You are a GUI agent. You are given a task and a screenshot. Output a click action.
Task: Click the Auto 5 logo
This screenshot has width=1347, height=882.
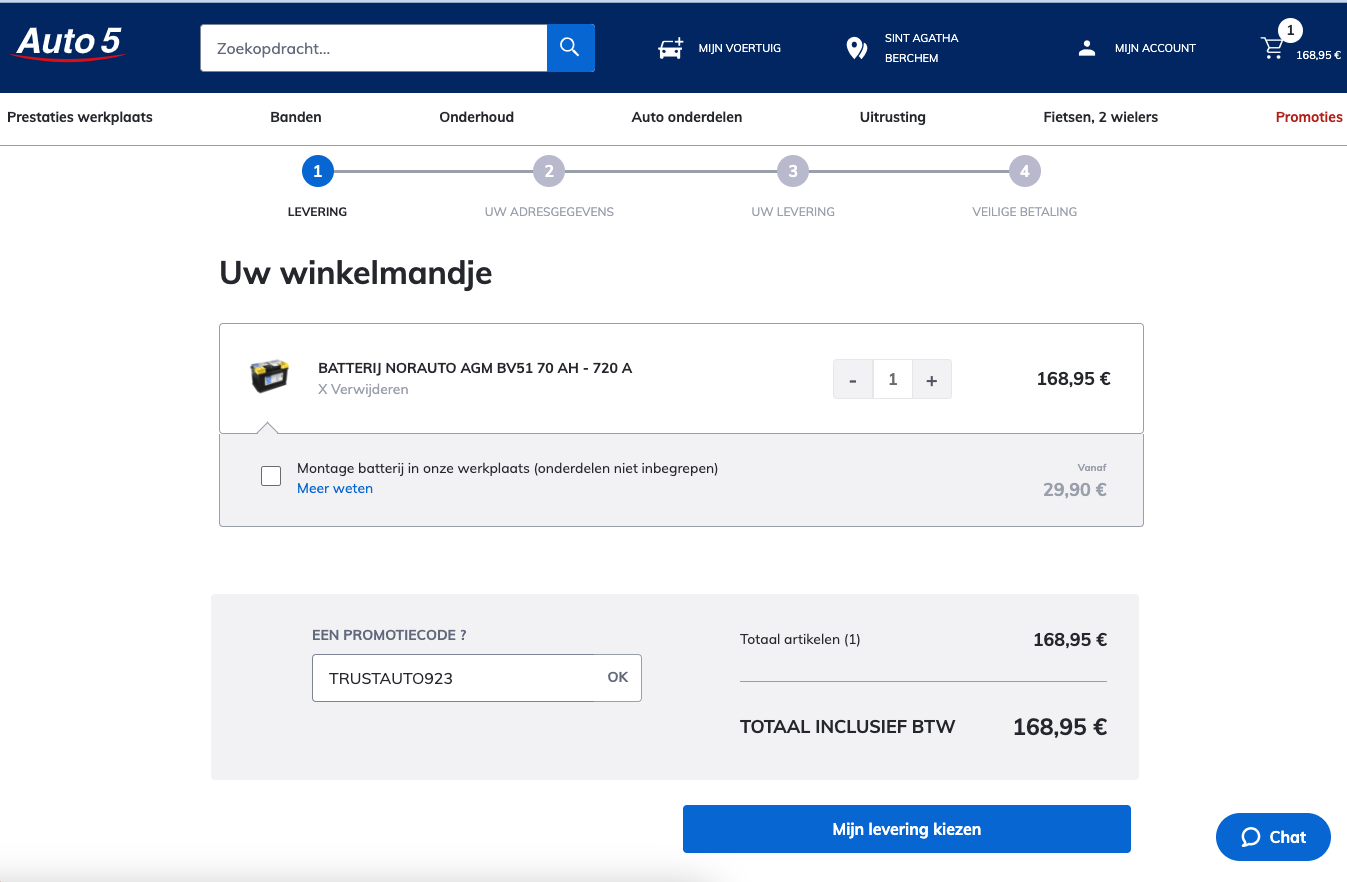point(69,43)
